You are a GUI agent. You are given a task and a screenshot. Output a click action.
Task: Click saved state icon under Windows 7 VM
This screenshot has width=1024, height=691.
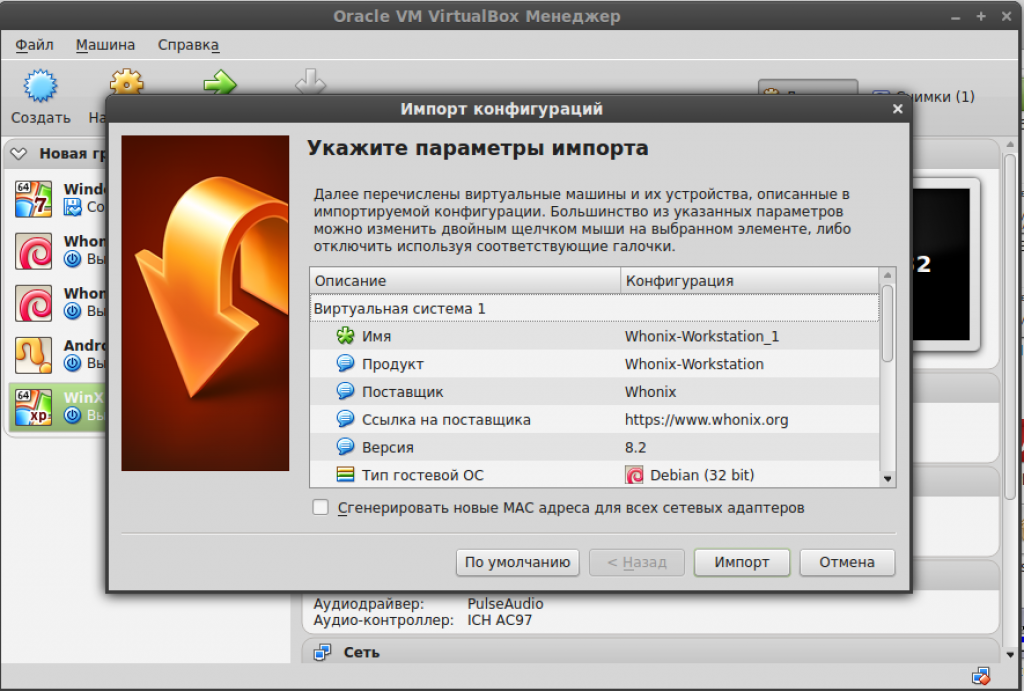[72, 207]
